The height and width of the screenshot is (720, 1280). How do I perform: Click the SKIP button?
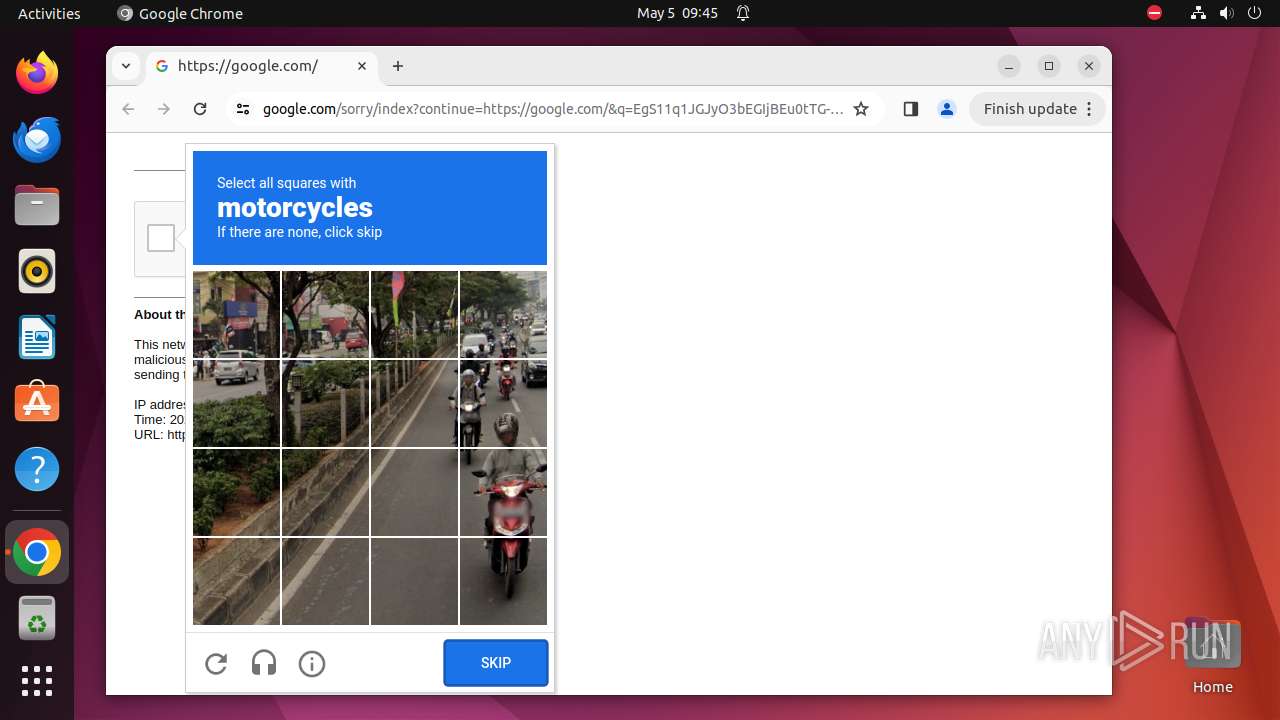coord(496,663)
